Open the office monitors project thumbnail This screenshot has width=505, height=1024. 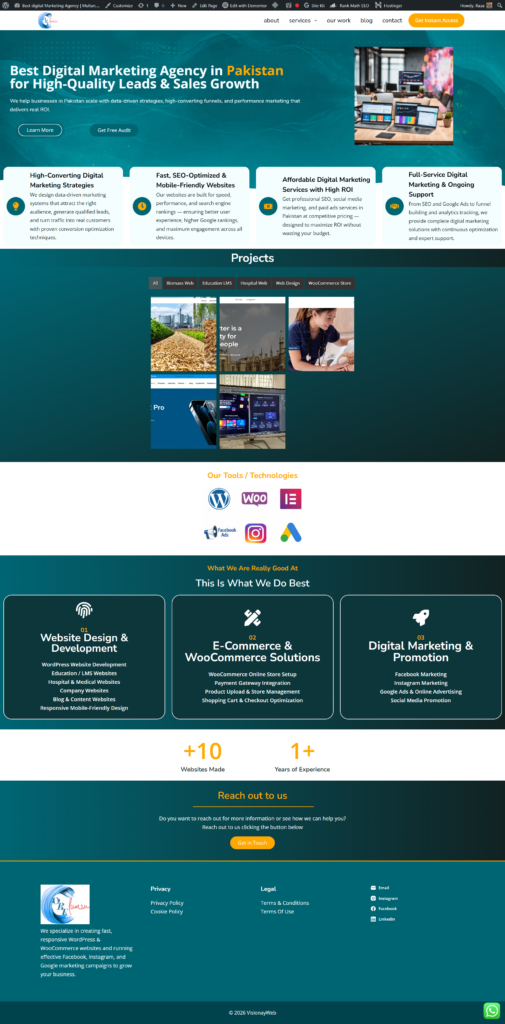click(252, 411)
